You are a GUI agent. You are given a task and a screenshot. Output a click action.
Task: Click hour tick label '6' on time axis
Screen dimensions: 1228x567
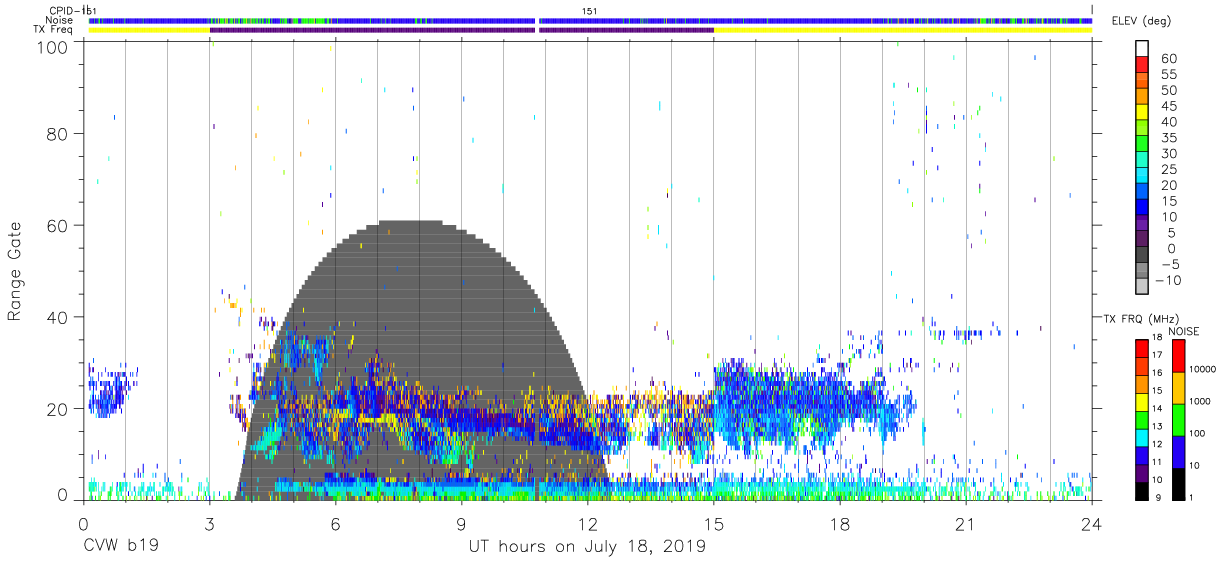(335, 523)
